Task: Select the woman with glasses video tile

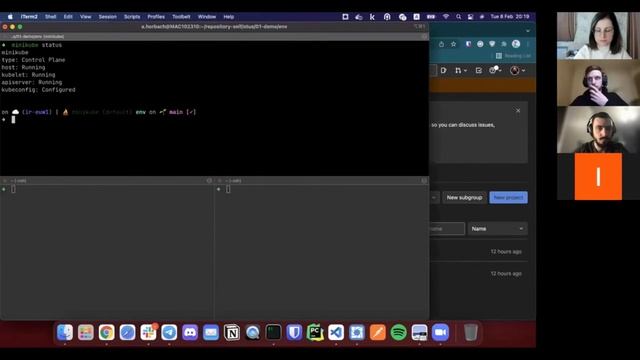Action: [598, 36]
